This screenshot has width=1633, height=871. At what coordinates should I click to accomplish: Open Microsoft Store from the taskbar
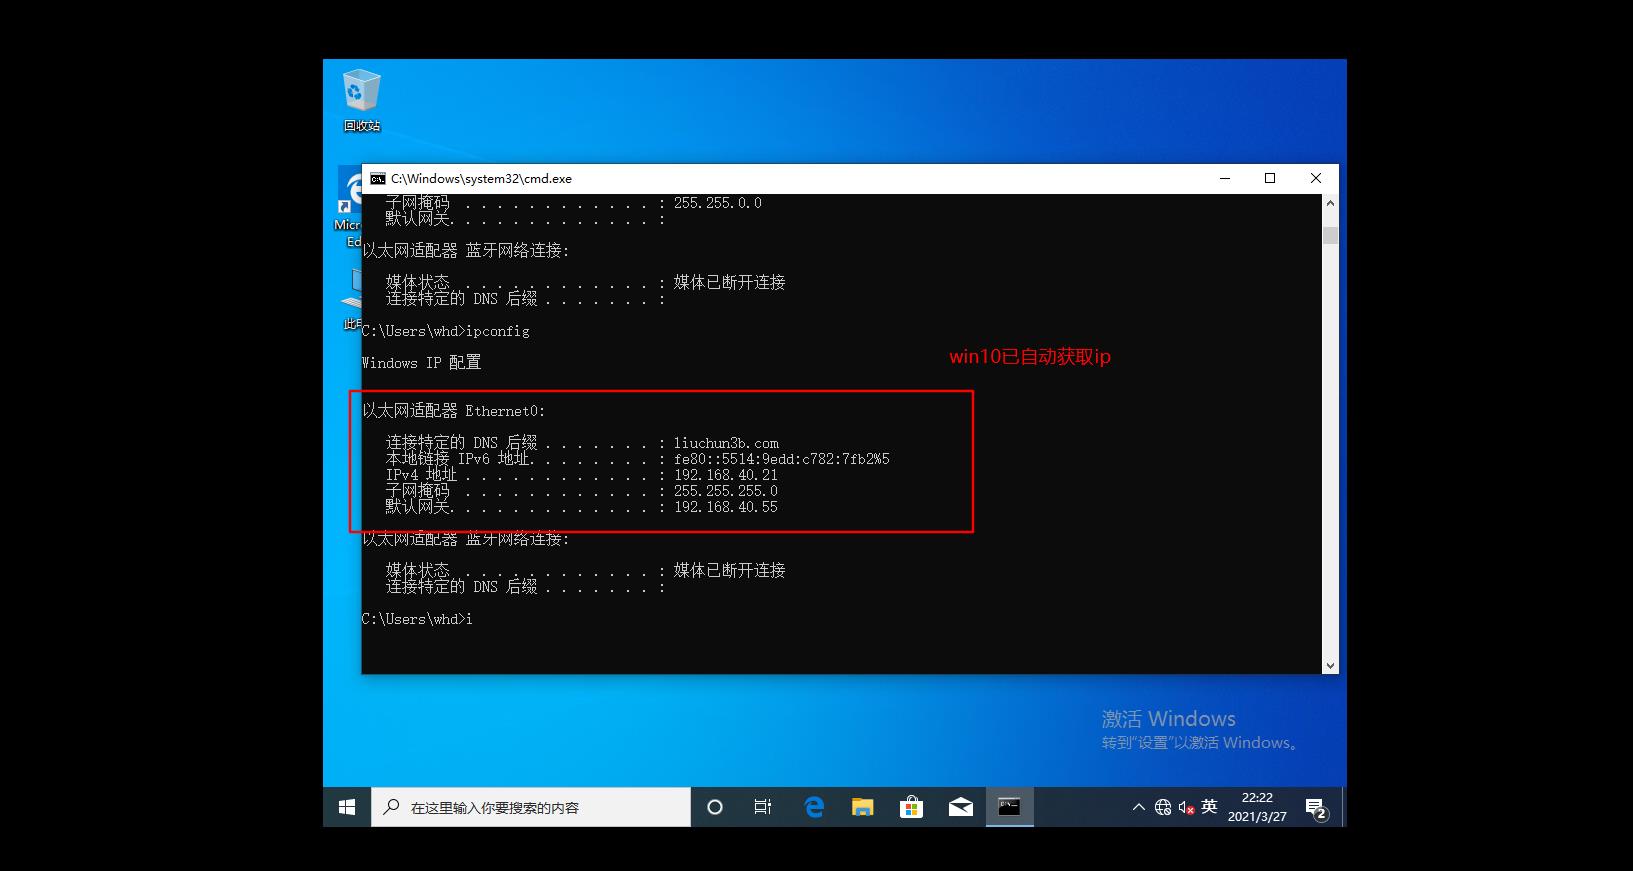(x=911, y=807)
